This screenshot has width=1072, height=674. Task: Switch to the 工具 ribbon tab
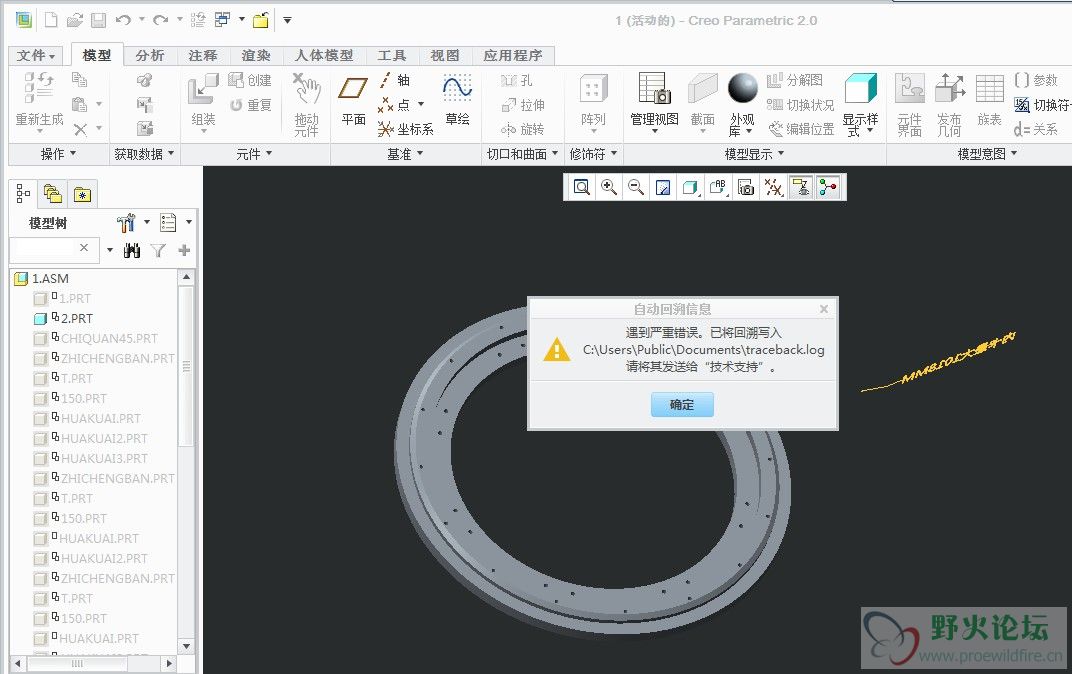coord(392,55)
